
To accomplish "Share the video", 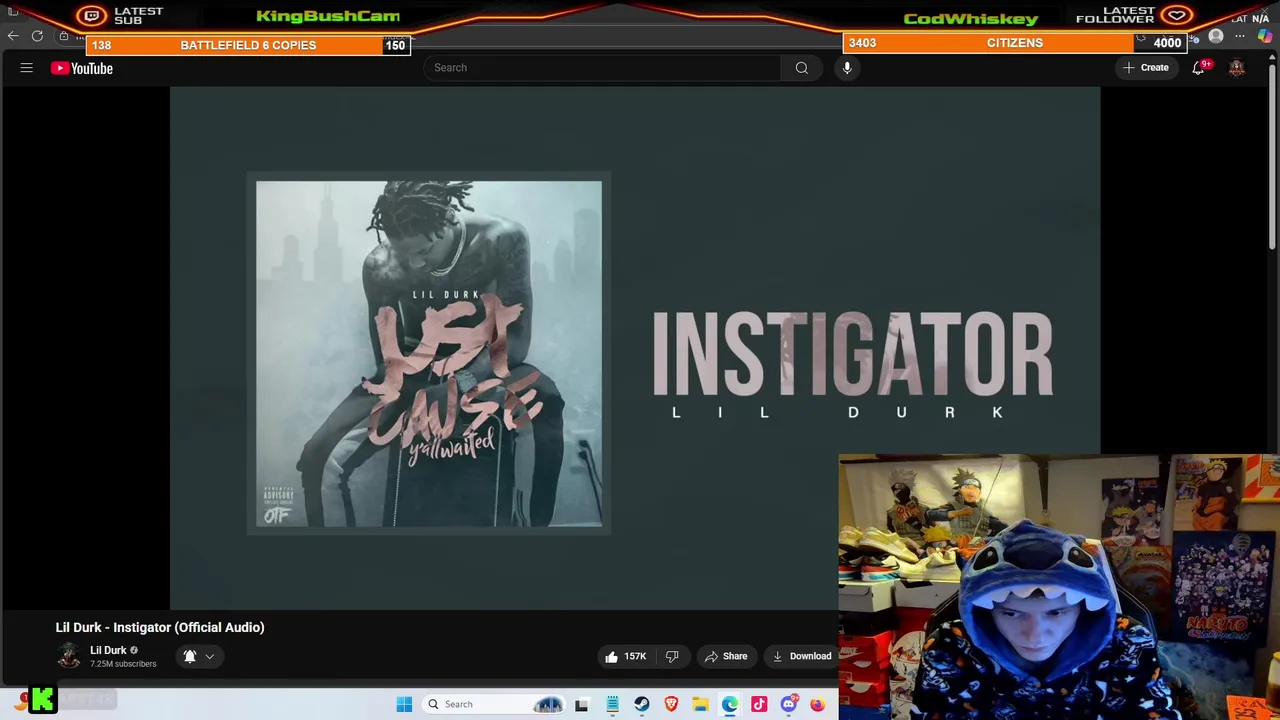I will (726, 656).
